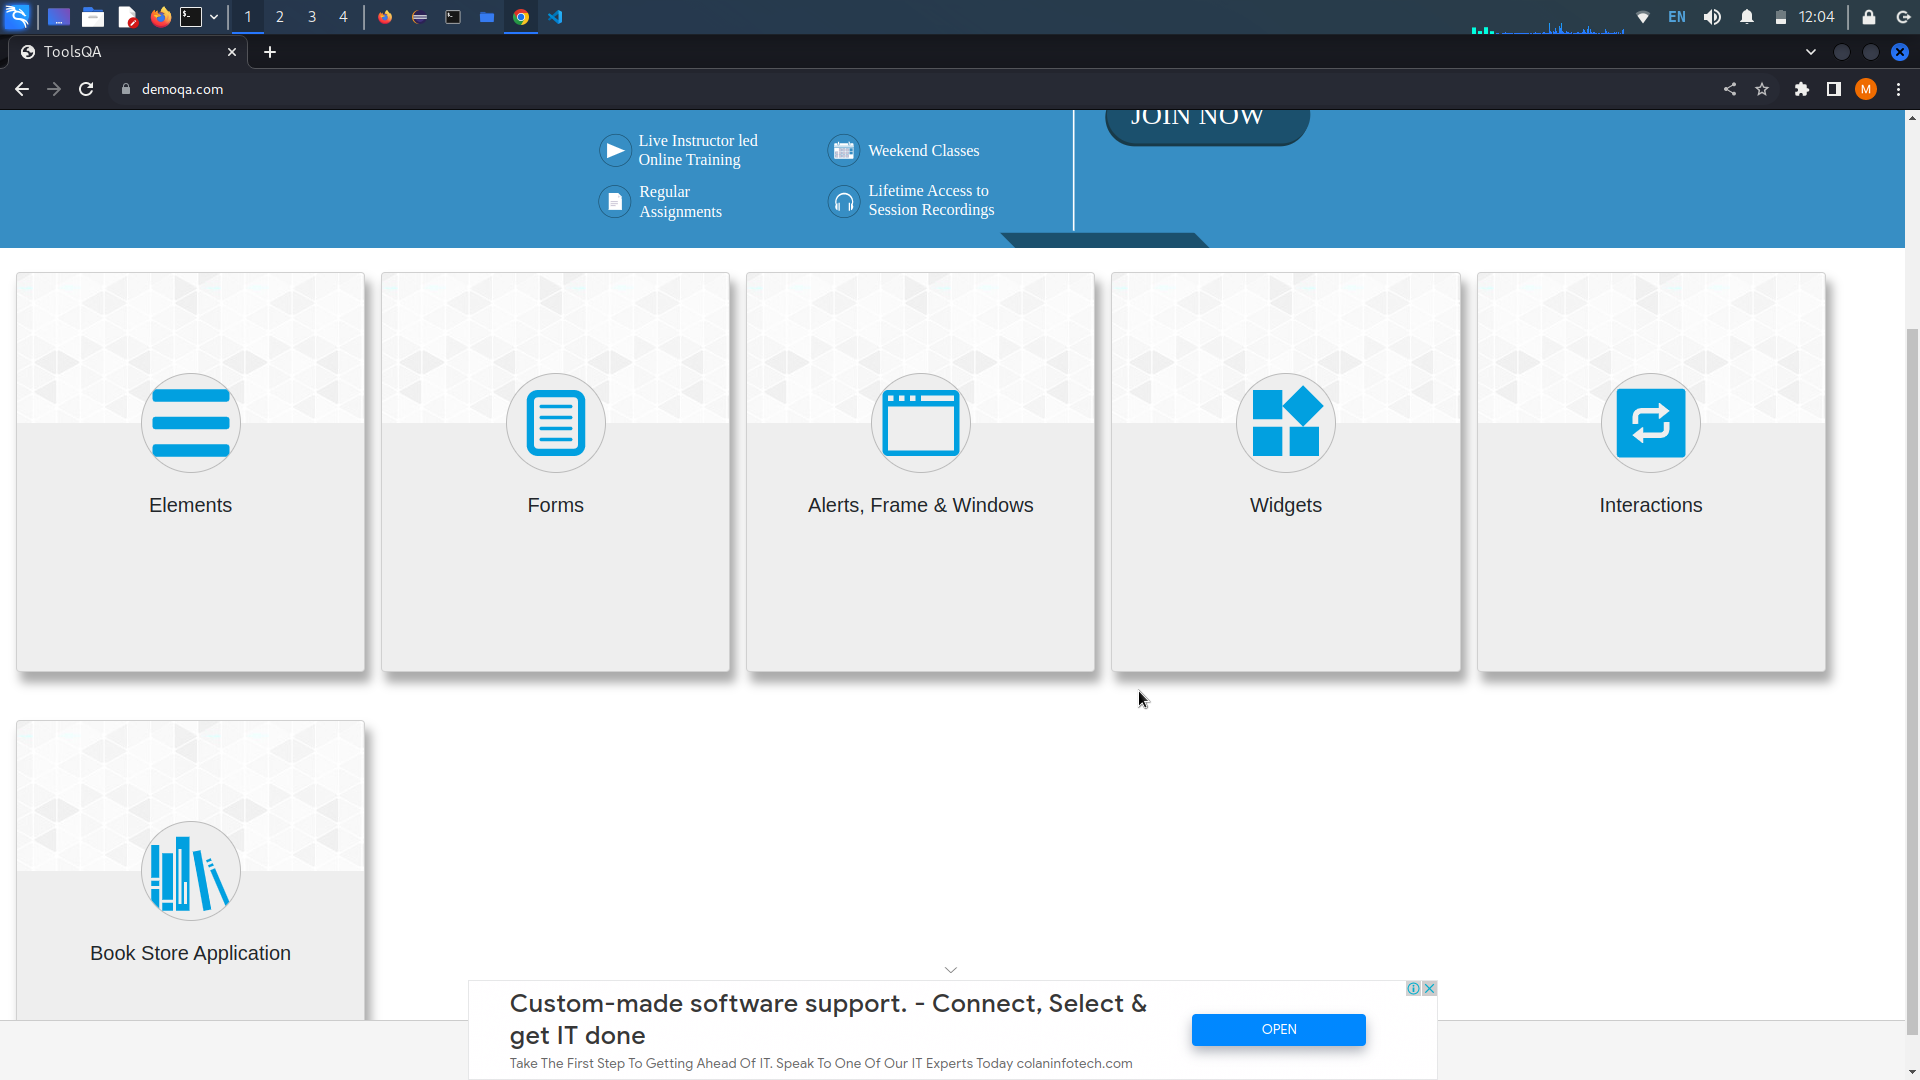This screenshot has height=1080, width=1920.
Task: Click the OPEN ad button
Action: (x=1278, y=1029)
